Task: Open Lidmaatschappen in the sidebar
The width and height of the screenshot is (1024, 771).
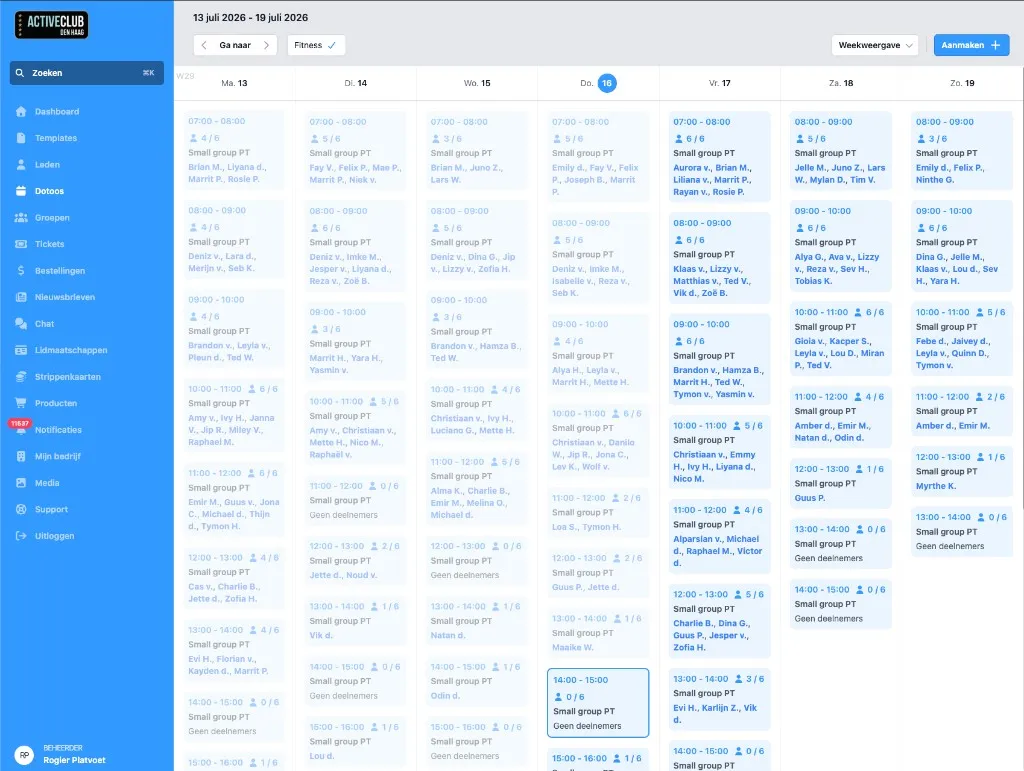Action: [71, 350]
